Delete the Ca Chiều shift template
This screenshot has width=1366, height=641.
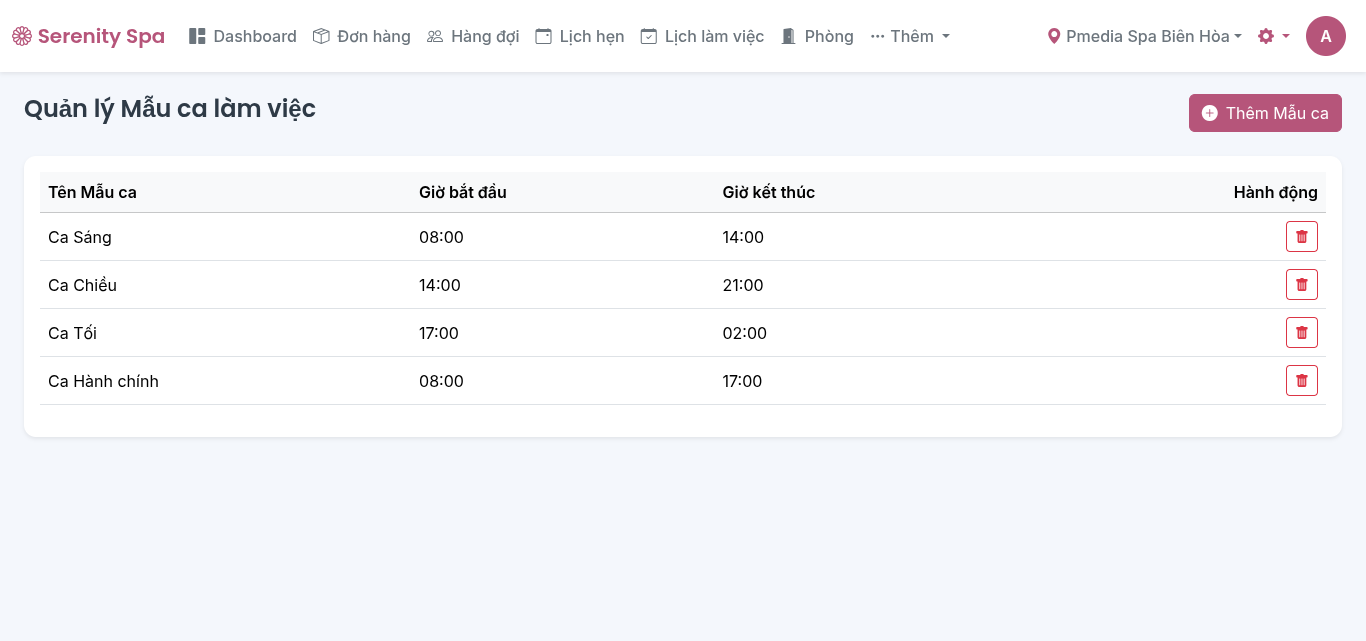1301,285
